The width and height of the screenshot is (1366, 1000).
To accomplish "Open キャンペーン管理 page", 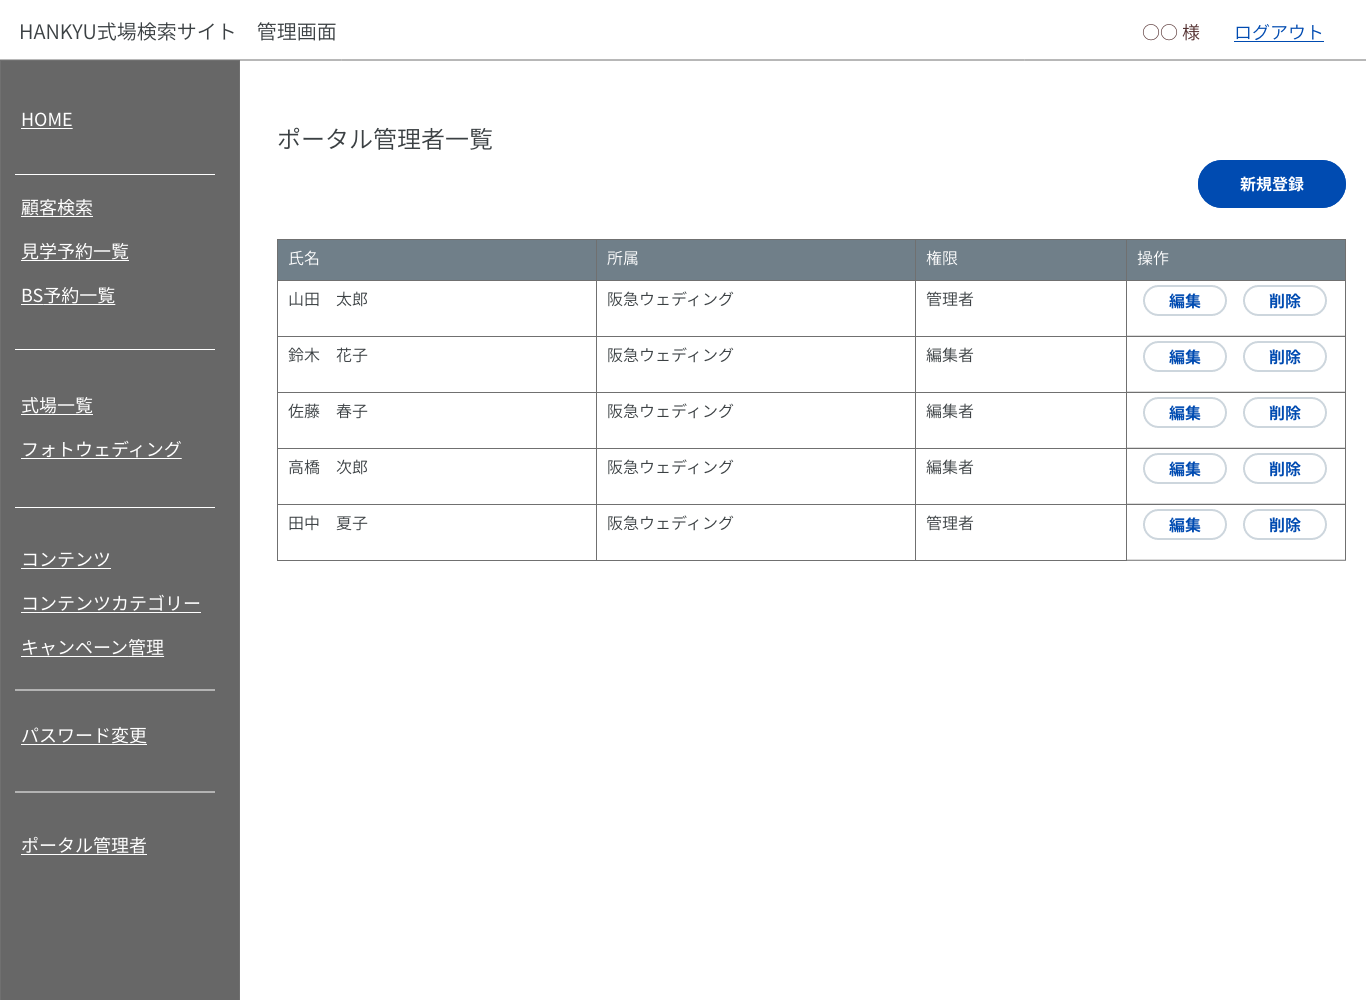I will [x=93, y=648].
